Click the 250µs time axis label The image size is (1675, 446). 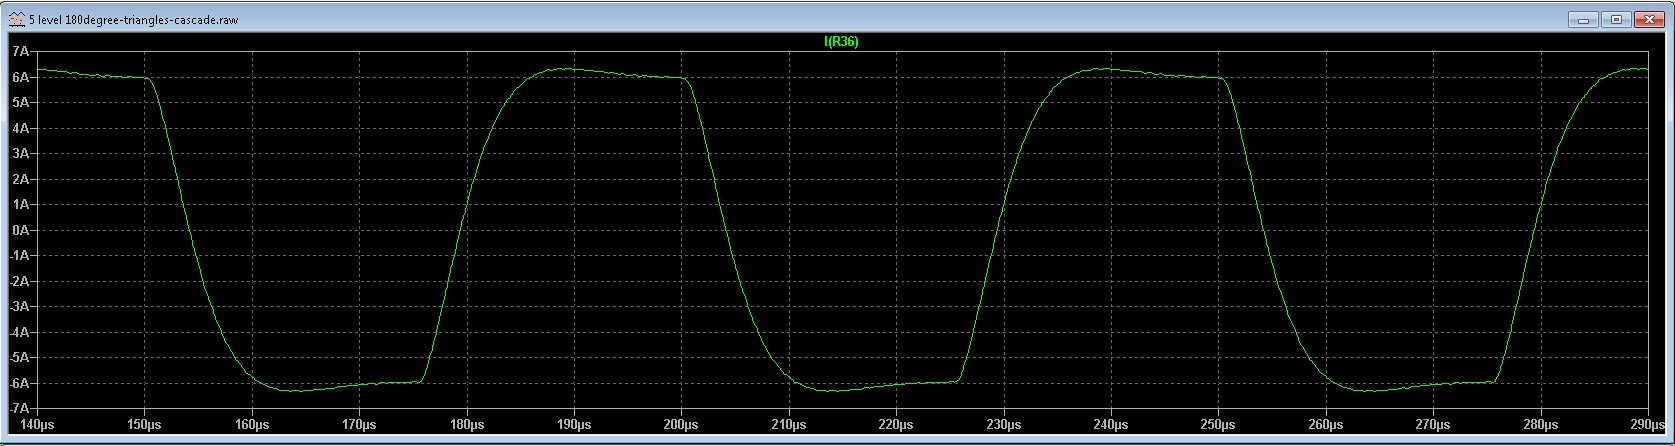(1218, 425)
